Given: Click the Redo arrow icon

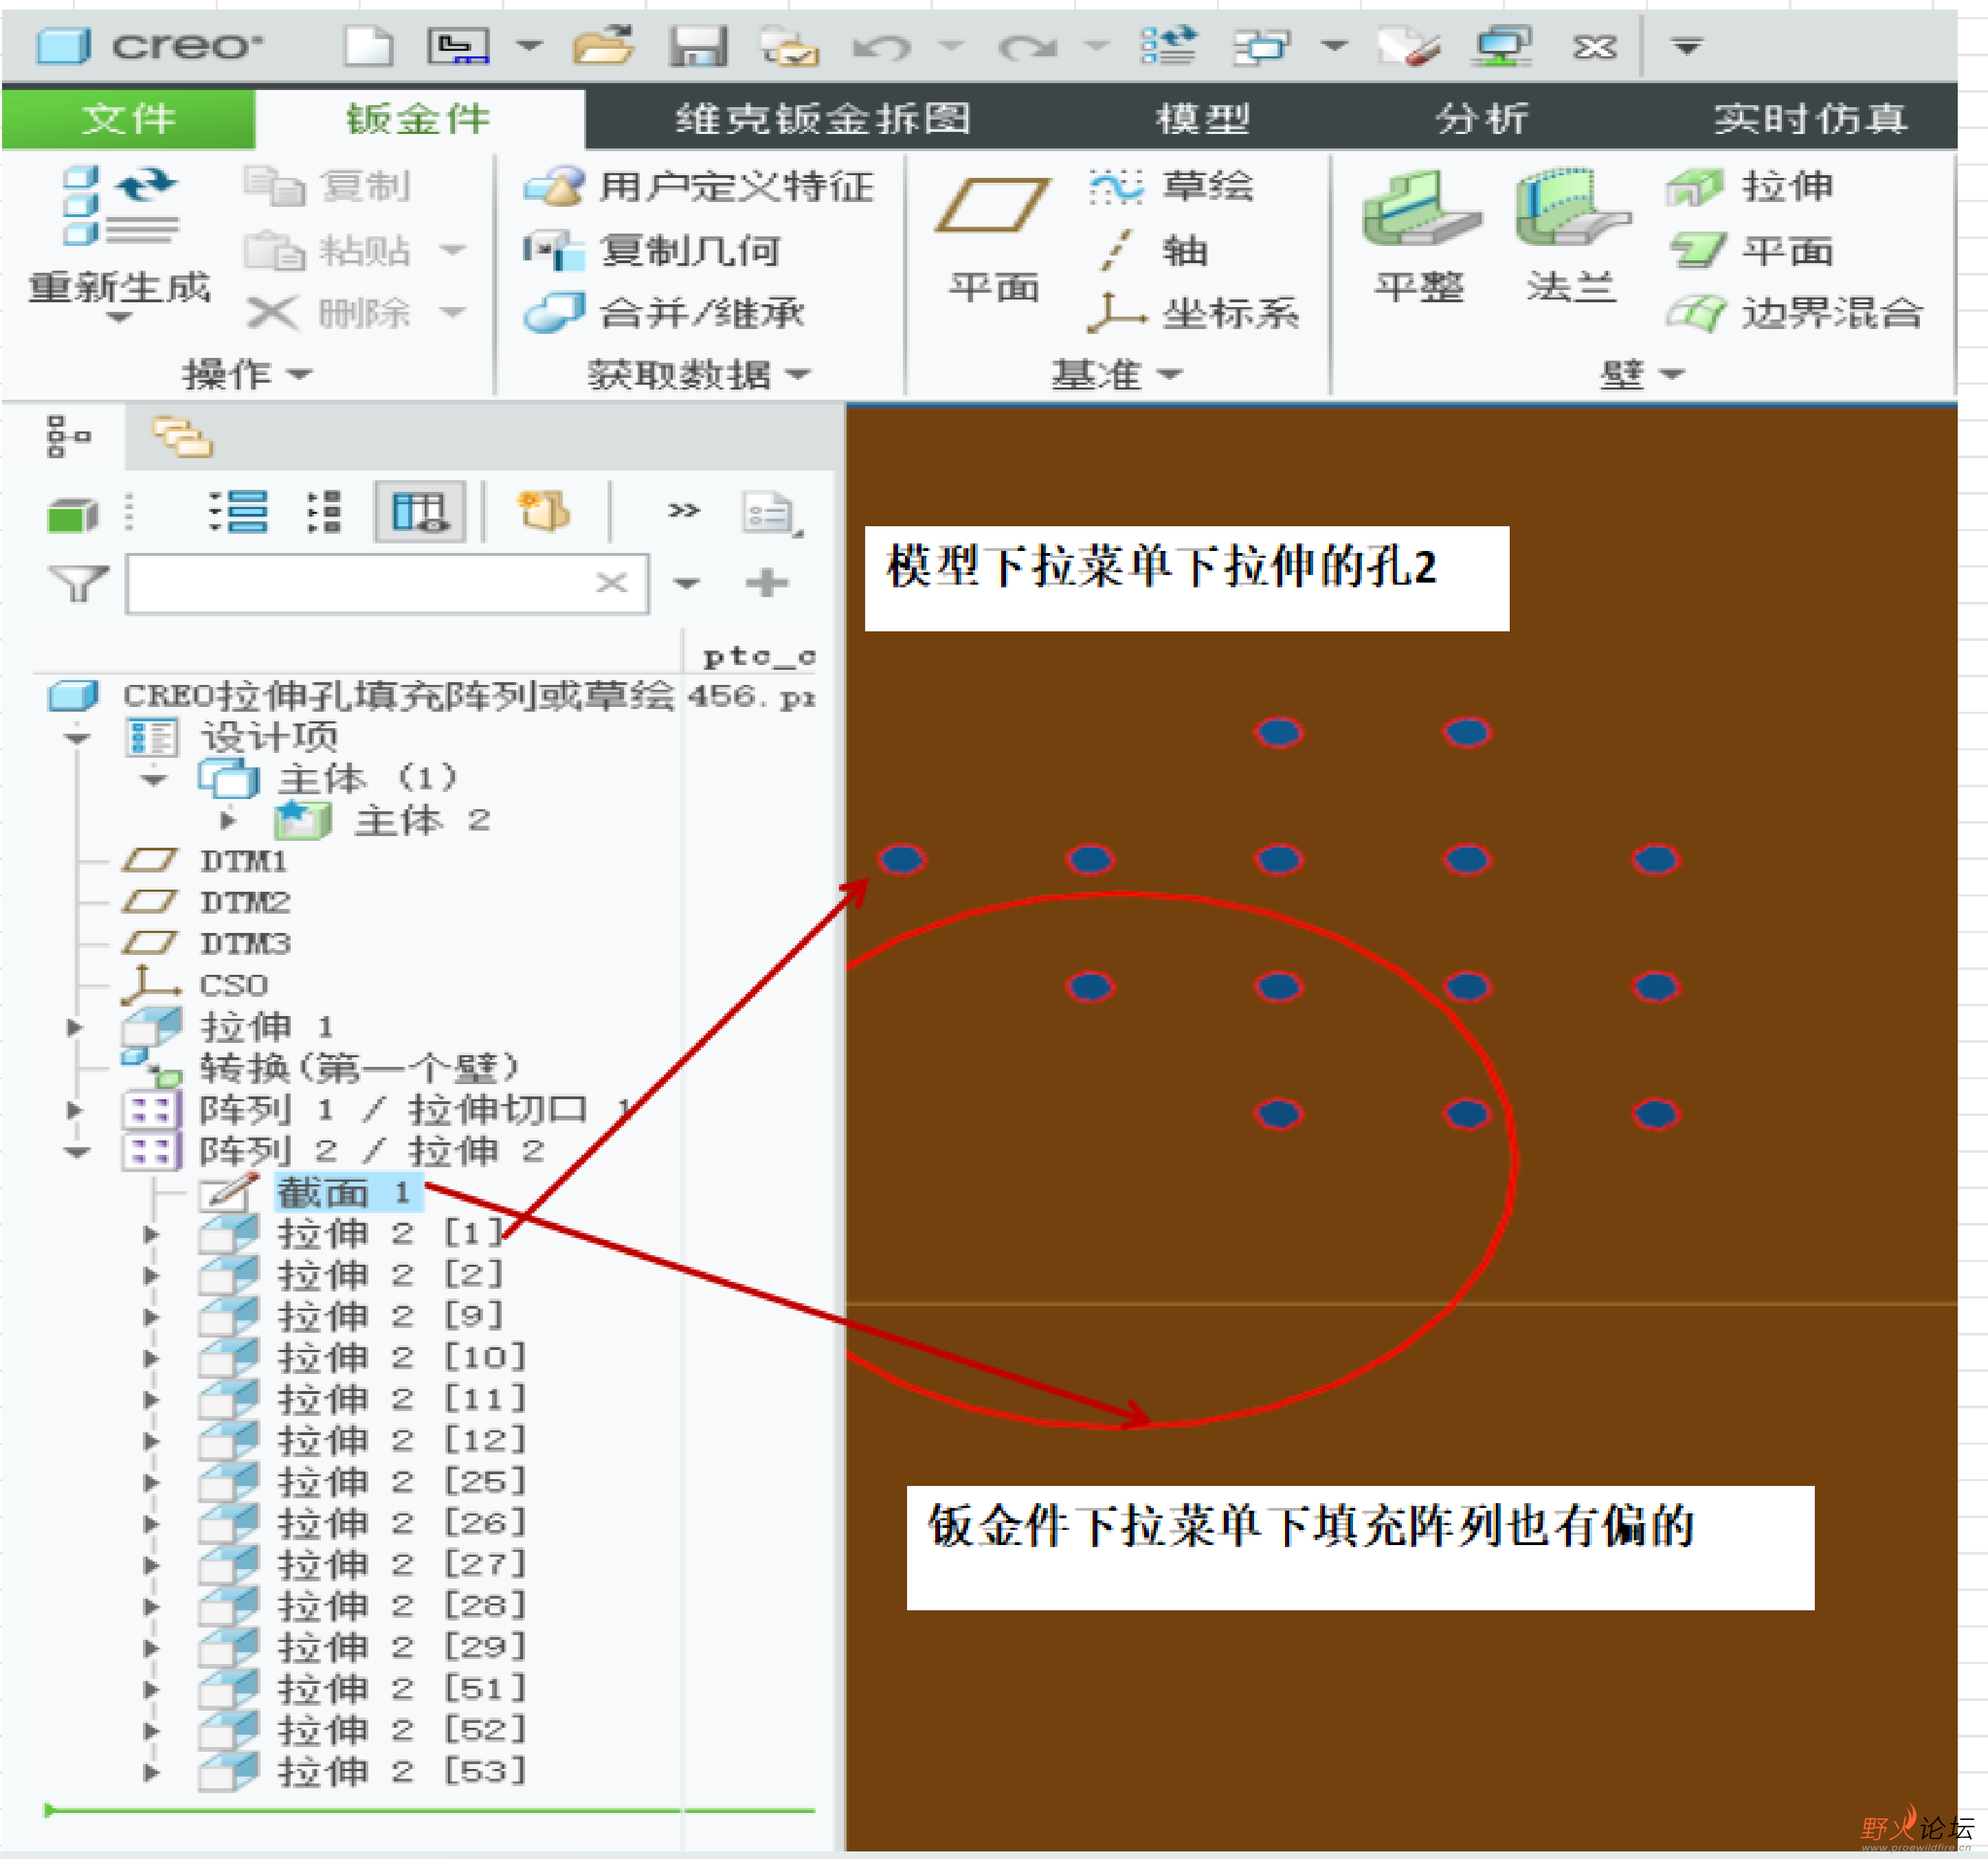Looking at the screenshot, I should coord(1027,47).
